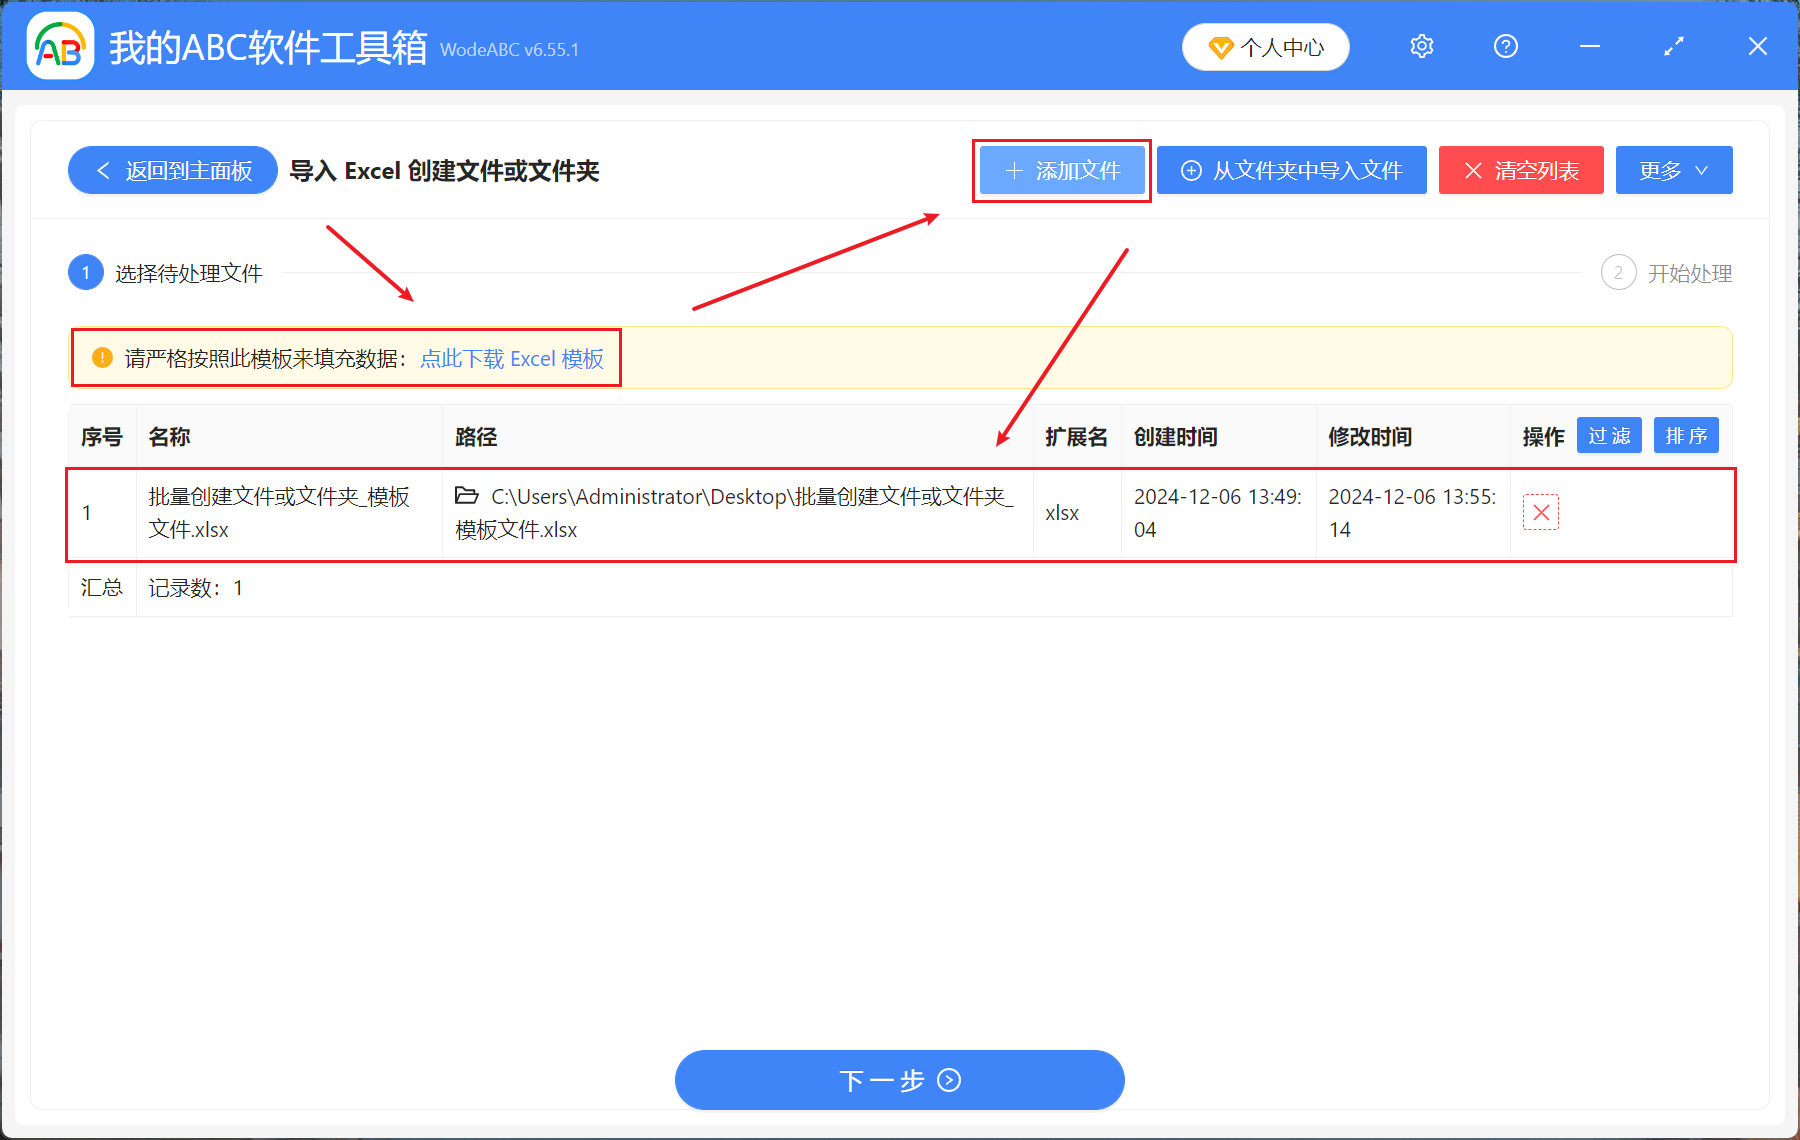This screenshot has height=1140, width=1800.
Task: Click the 过滤 filter button
Action: coord(1609,435)
